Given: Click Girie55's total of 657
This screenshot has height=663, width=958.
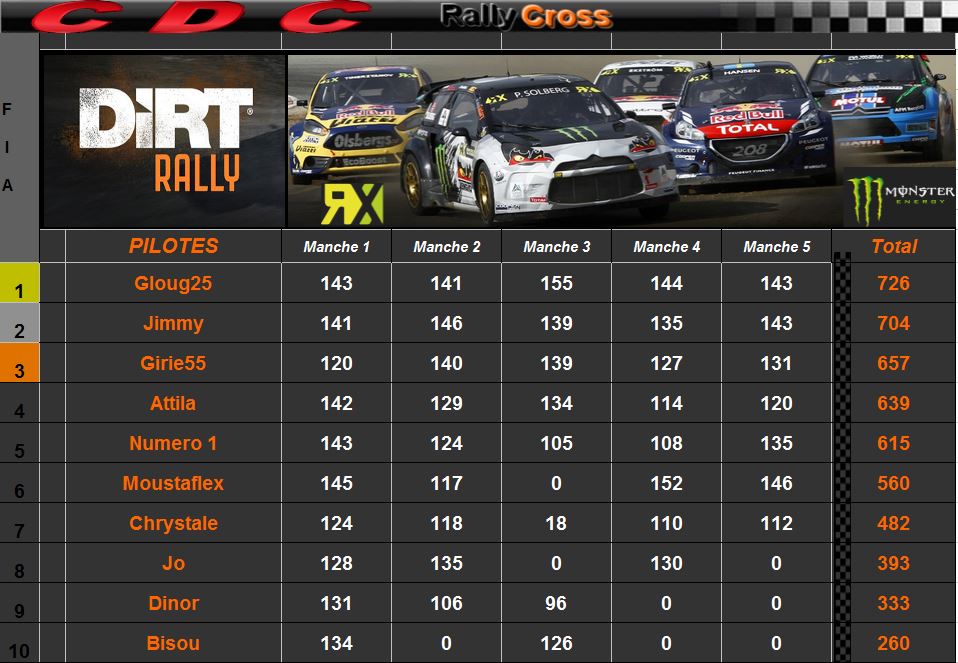Looking at the screenshot, I should coord(894,363).
